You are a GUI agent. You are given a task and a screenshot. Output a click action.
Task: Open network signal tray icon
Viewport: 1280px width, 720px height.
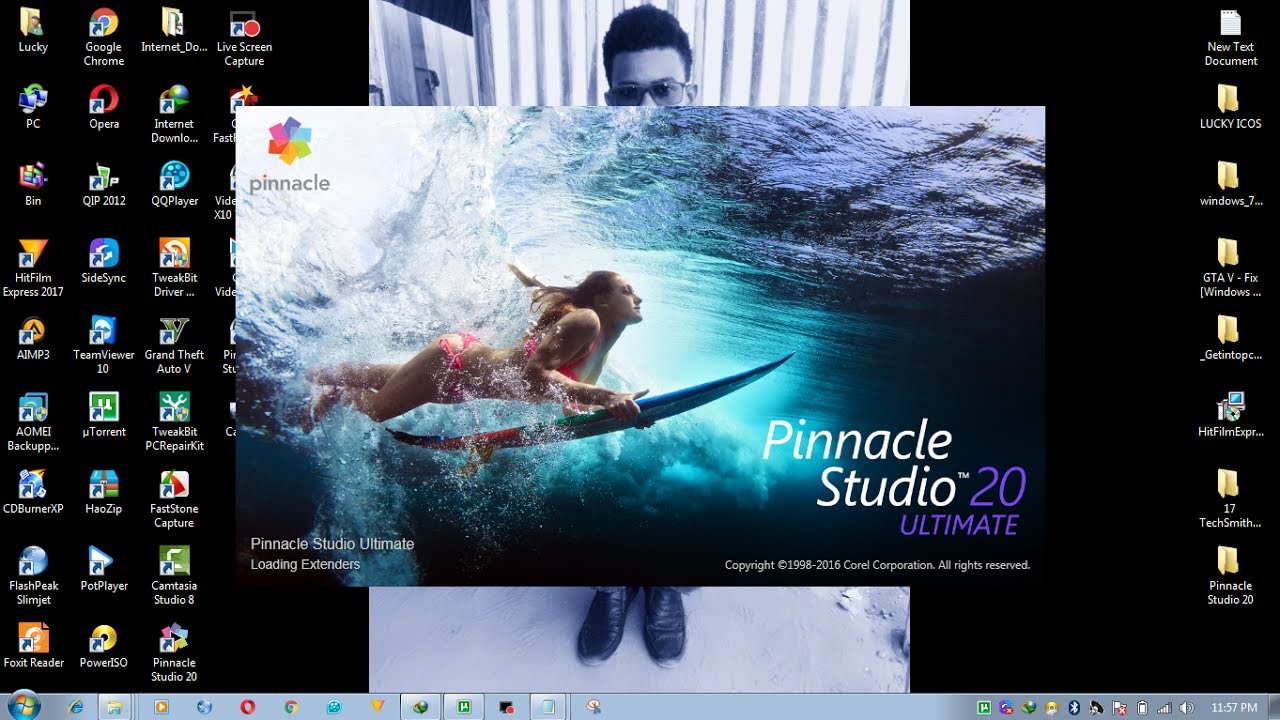pyautogui.click(x=1164, y=707)
